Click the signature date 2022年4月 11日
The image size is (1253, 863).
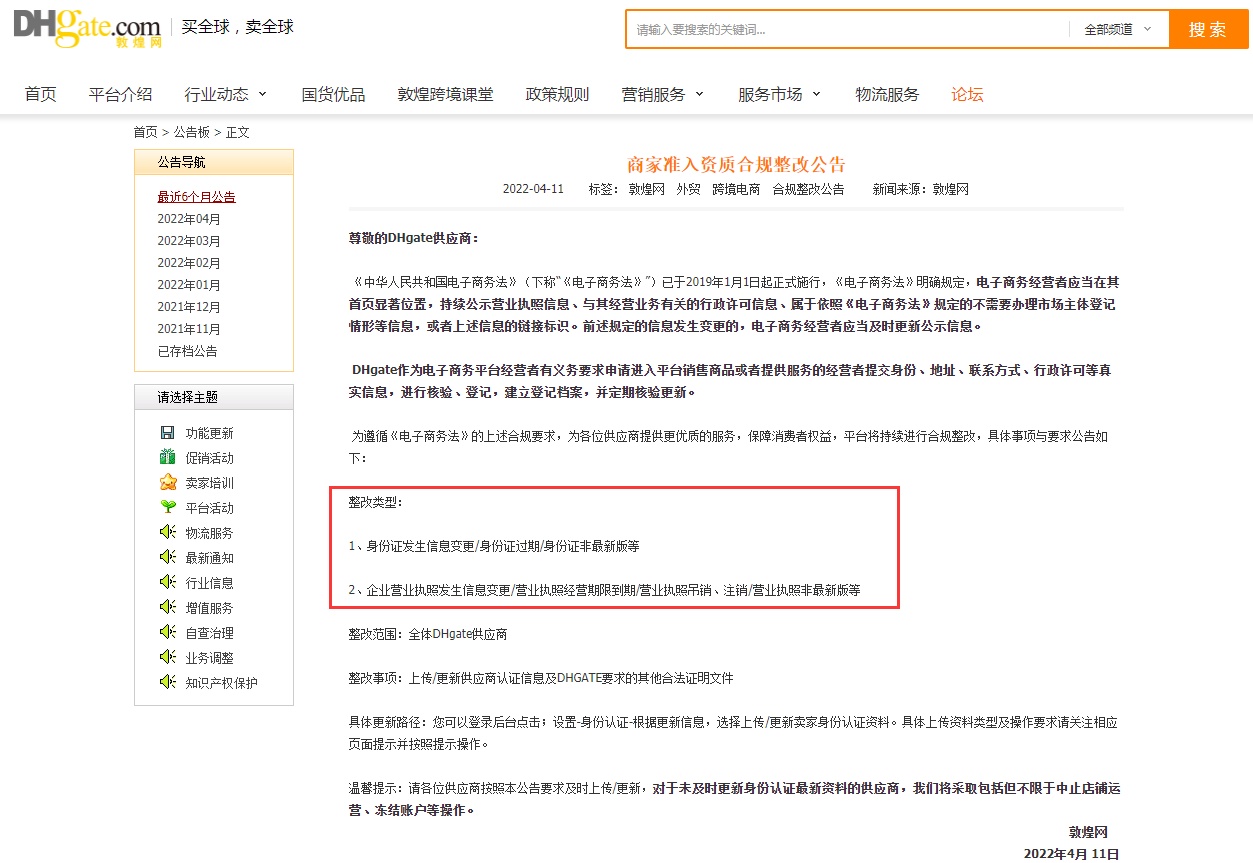(x=1071, y=854)
